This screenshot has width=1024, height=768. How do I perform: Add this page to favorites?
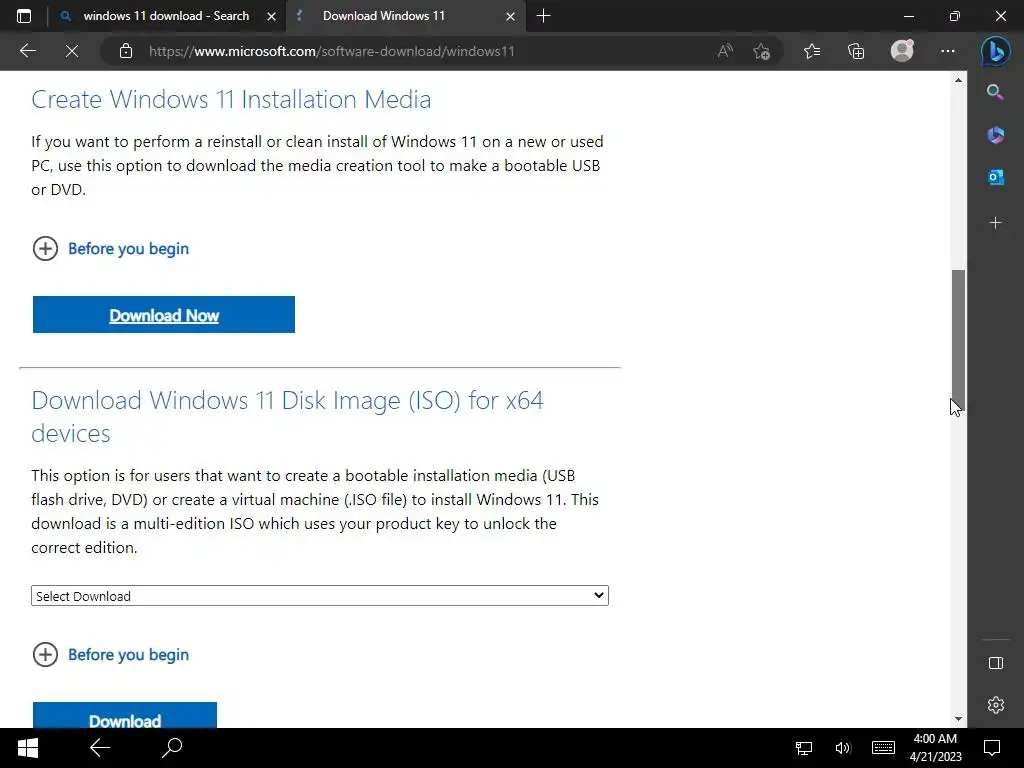(761, 51)
